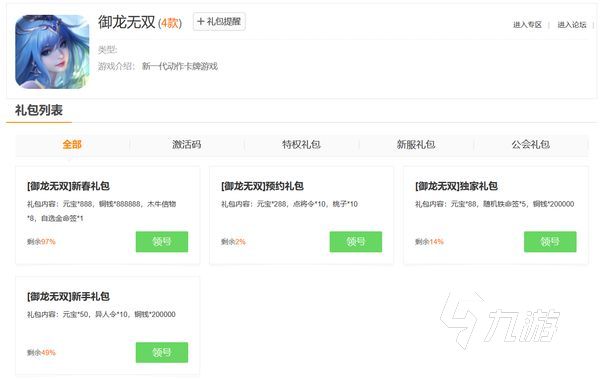Click the (4款) count label
The width and height of the screenshot is (600, 380).
click(x=170, y=23)
